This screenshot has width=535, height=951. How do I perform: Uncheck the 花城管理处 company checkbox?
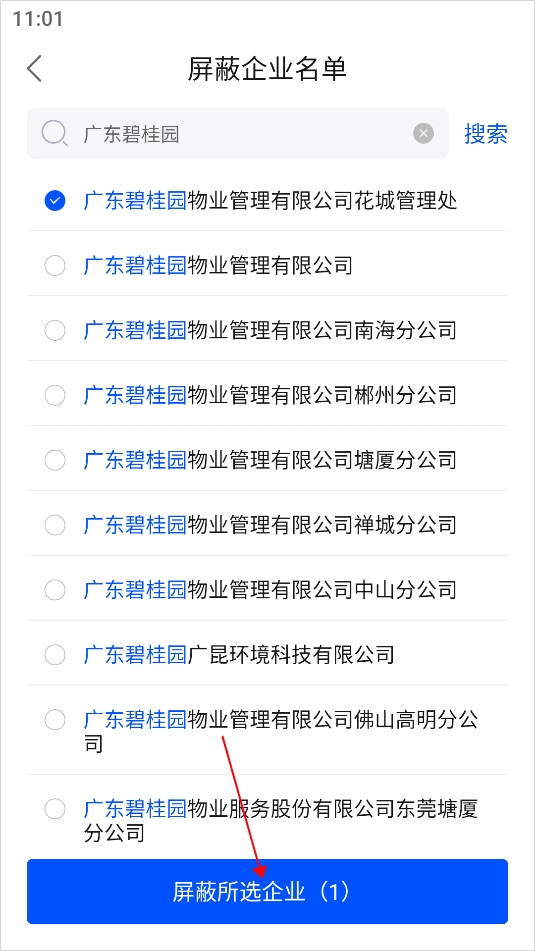coord(55,201)
